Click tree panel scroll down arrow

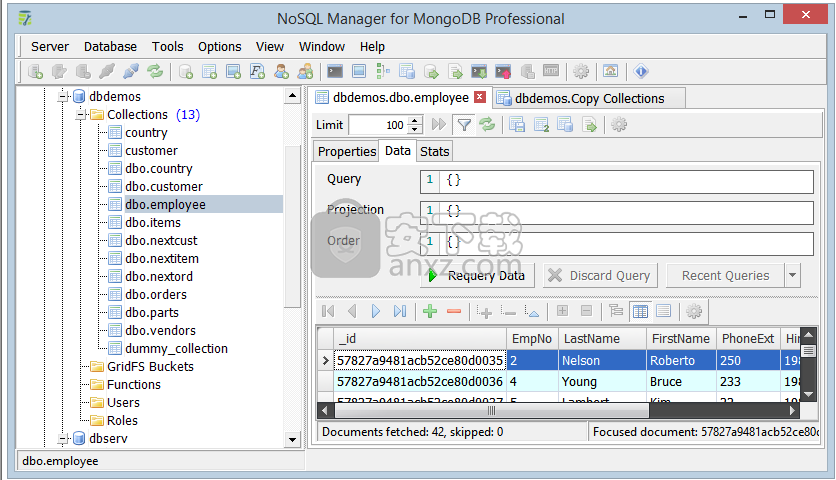(292, 440)
